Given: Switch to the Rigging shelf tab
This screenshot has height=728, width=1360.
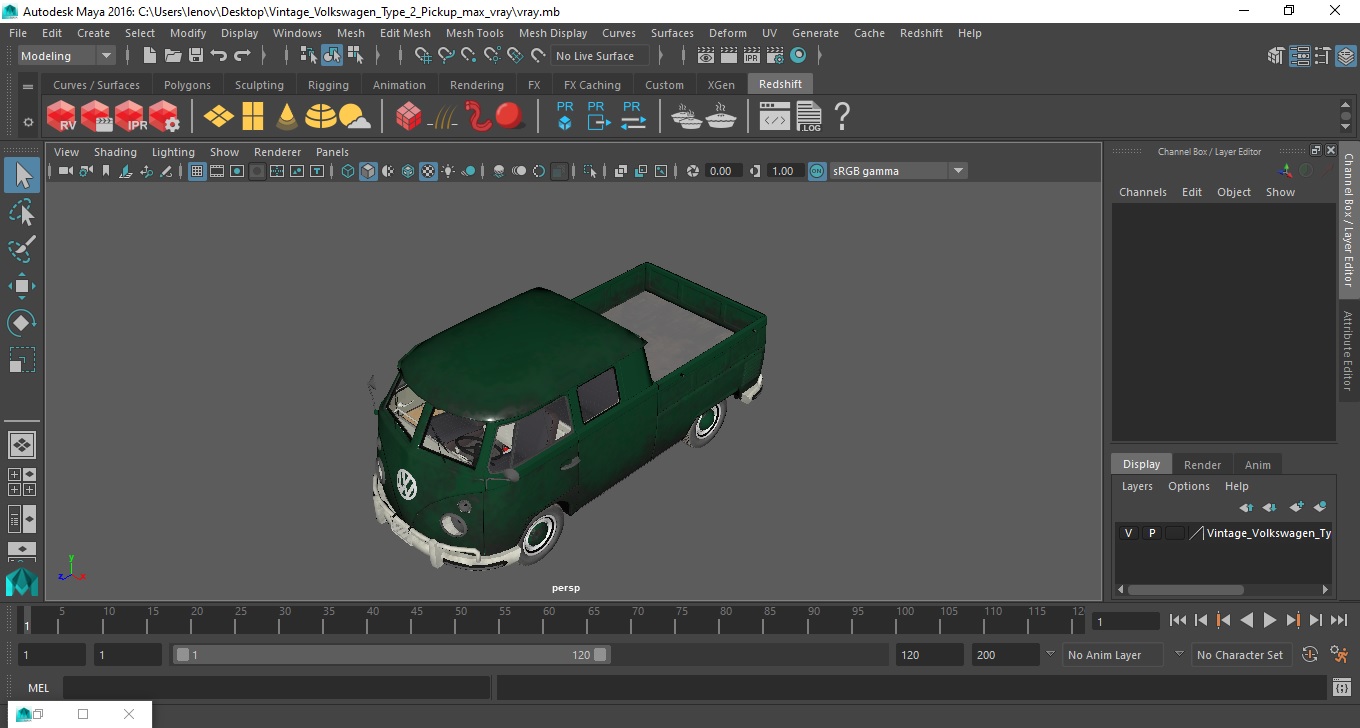Looking at the screenshot, I should (328, 85).
